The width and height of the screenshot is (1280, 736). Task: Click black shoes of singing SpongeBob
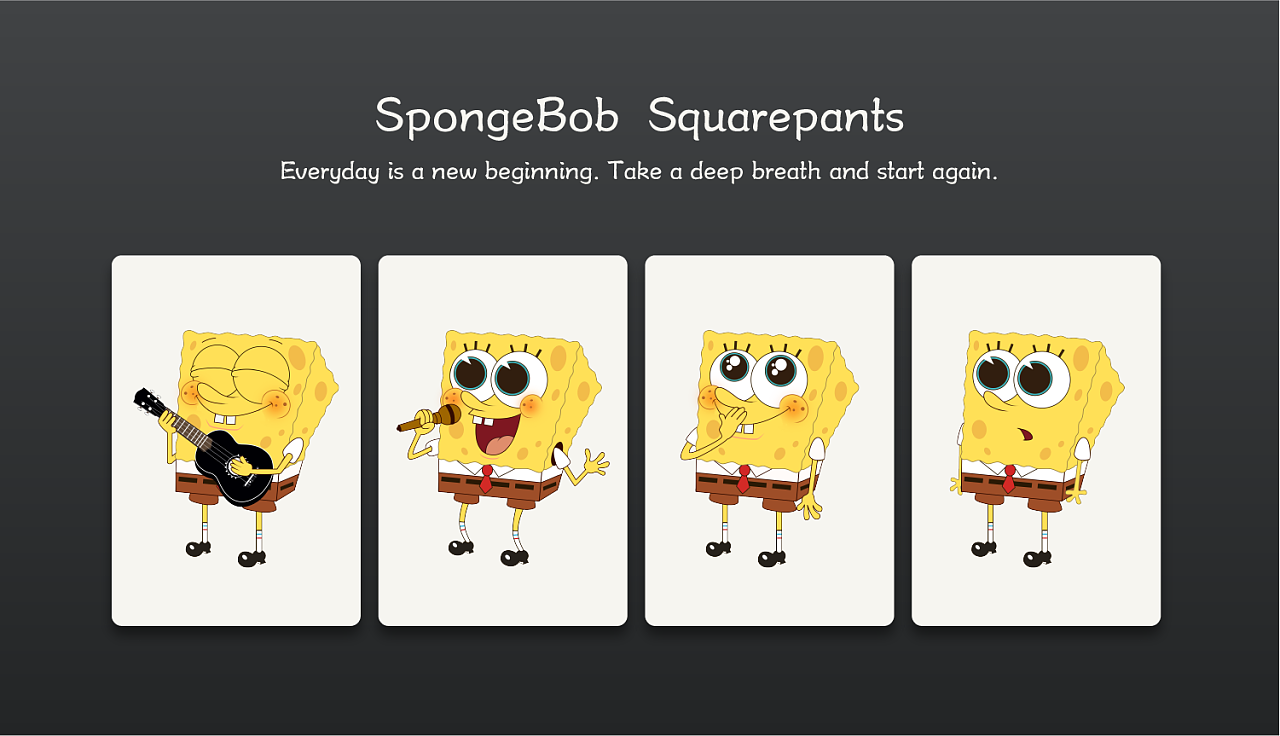(488, 553)
